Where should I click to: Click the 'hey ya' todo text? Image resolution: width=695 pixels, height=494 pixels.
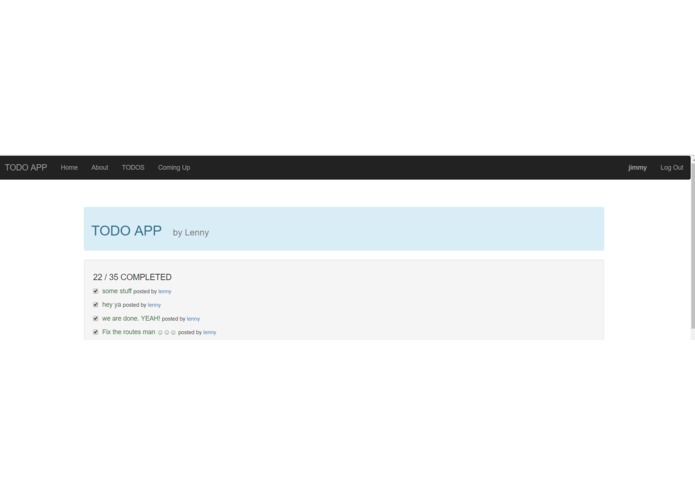pos(111,305)
